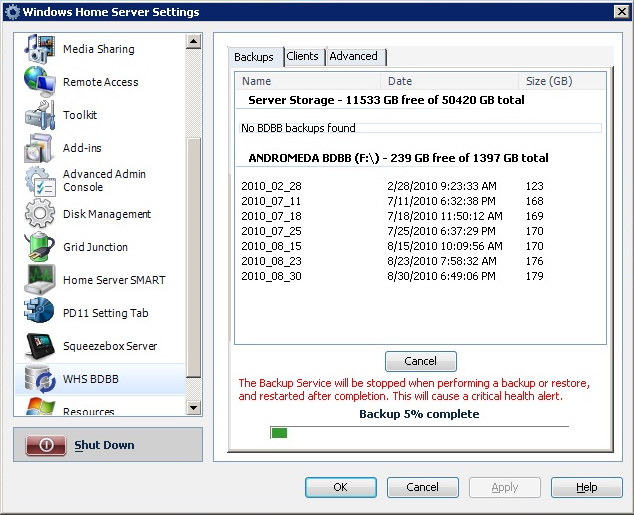Click the red power icon on Shut Down
634x515 pixels.
(46, 445)
